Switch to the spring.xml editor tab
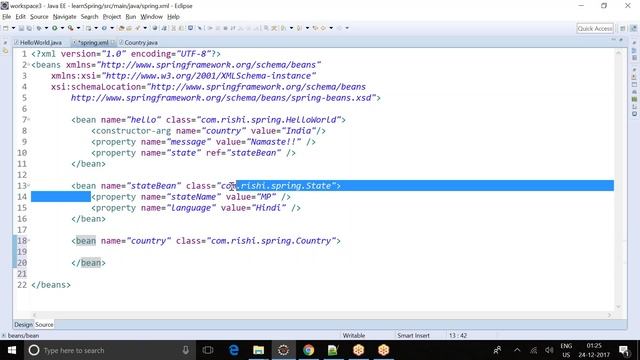640x360 pixels. [x=93, y=42]
